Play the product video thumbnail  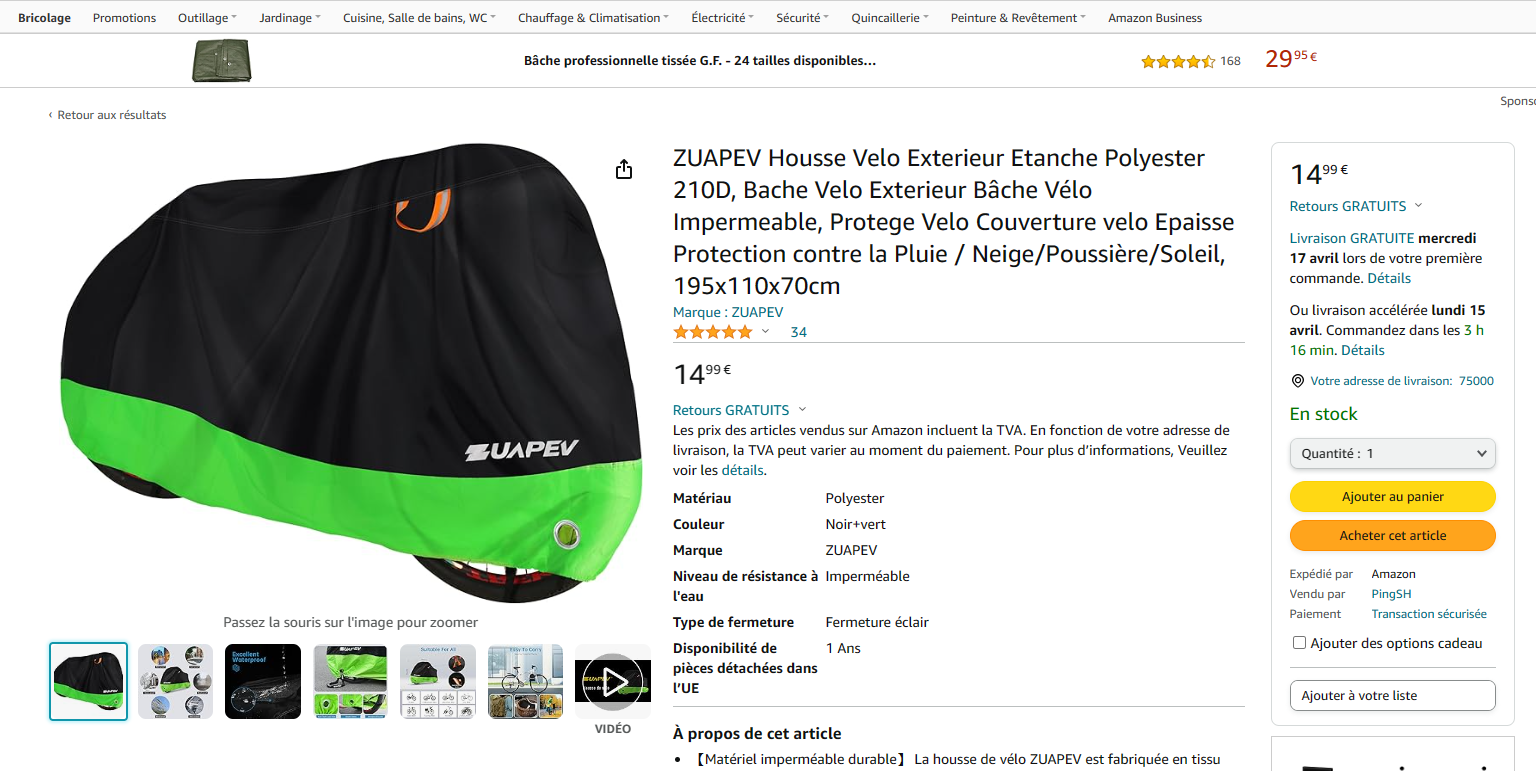tap(613, 682)
